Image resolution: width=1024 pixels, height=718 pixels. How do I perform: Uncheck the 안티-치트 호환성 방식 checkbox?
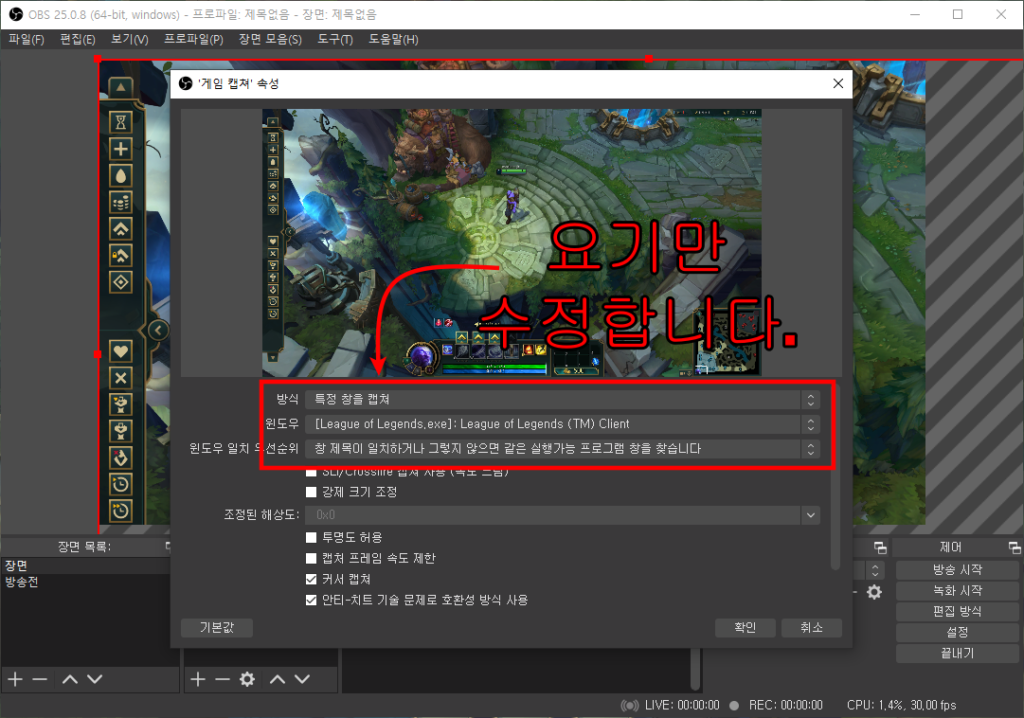312,600
